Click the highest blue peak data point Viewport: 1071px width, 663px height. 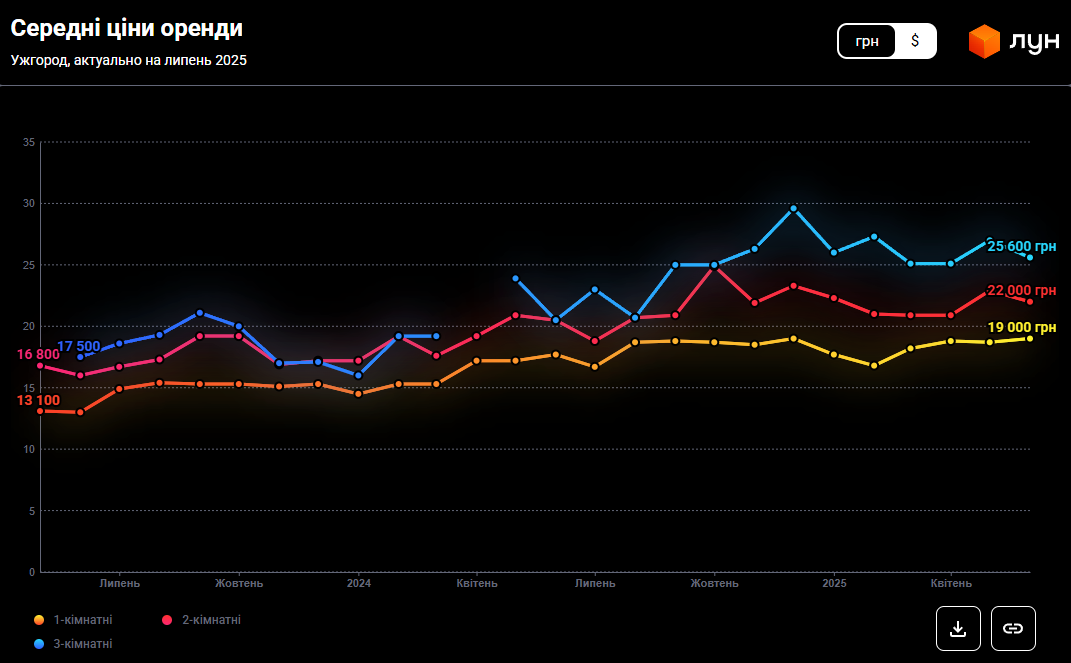click(793, 208)
